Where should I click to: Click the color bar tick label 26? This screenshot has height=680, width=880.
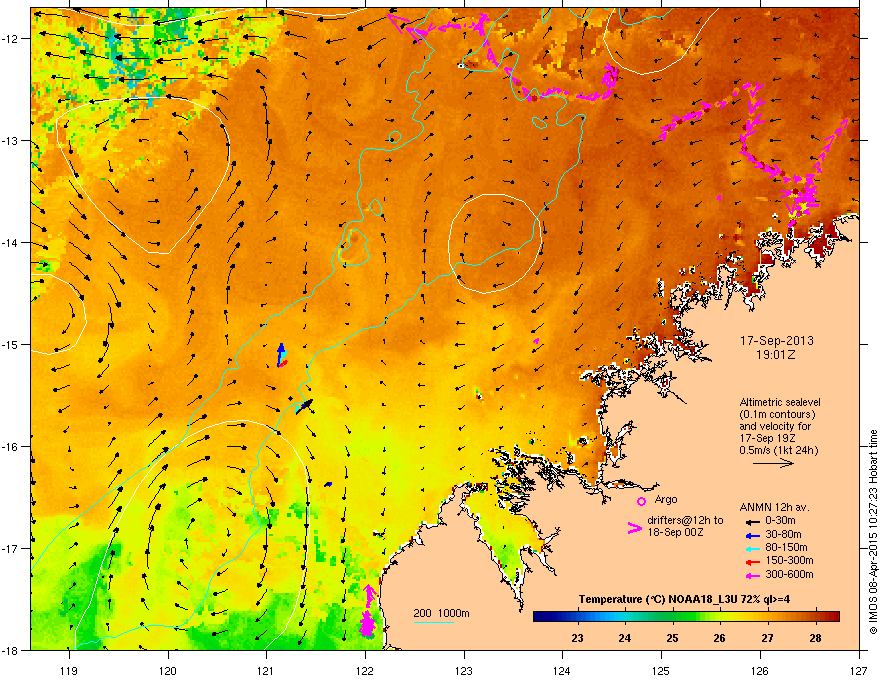coord(719,638)
